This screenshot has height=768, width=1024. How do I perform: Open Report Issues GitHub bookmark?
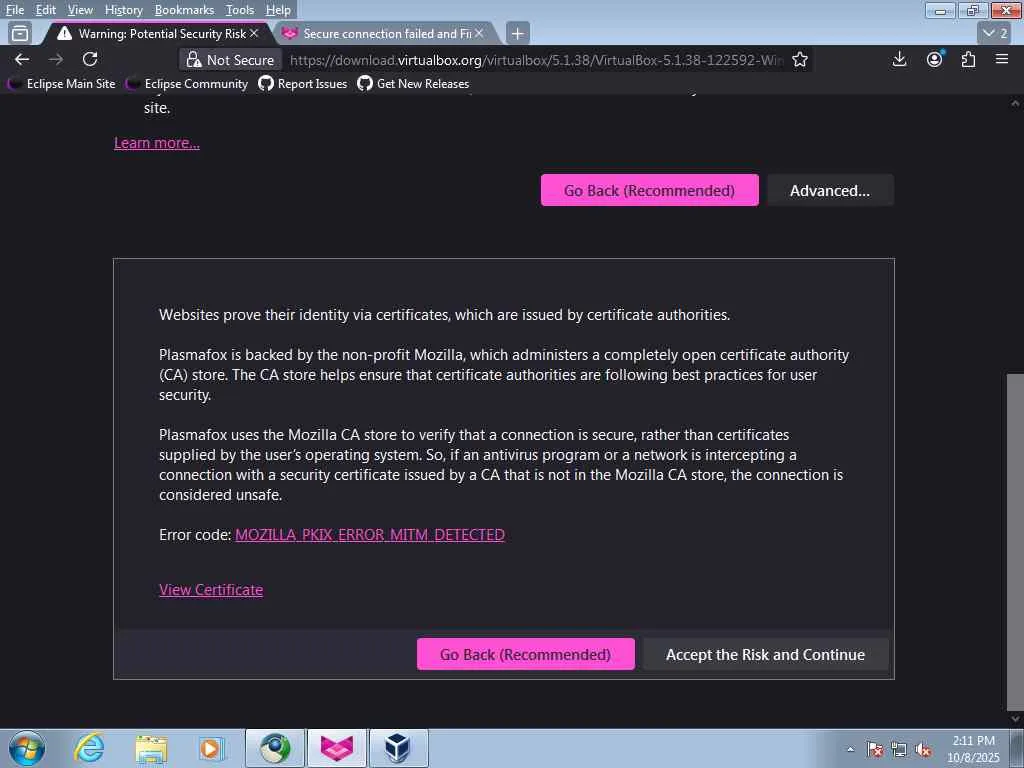point(303,84)
